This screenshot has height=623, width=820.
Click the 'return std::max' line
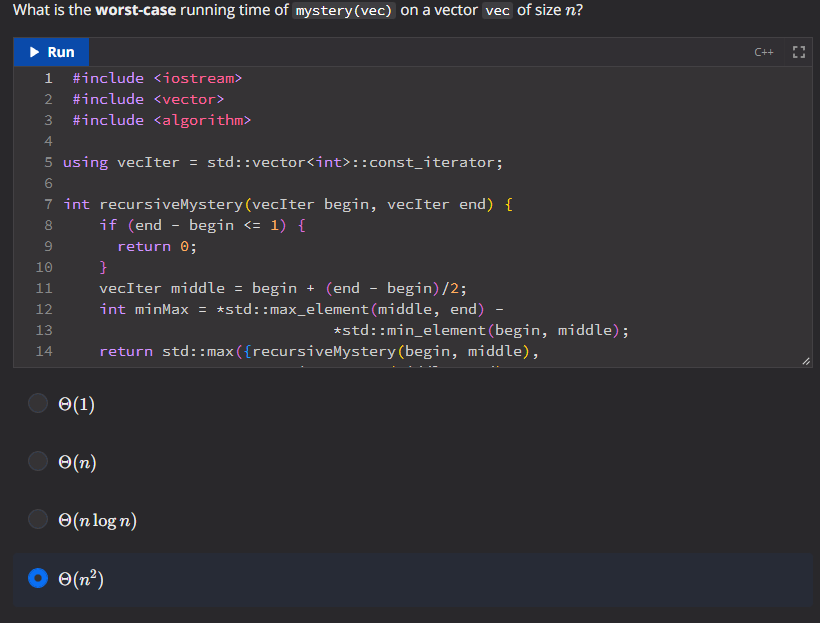[x=319, y=351]
